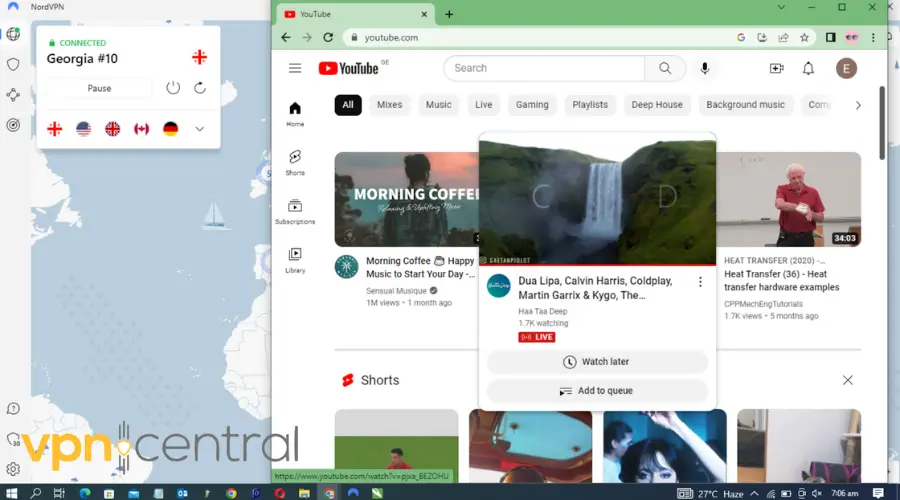Dismiss the Shorts shelf with X
900x500 pixels.
coord(848,380)
